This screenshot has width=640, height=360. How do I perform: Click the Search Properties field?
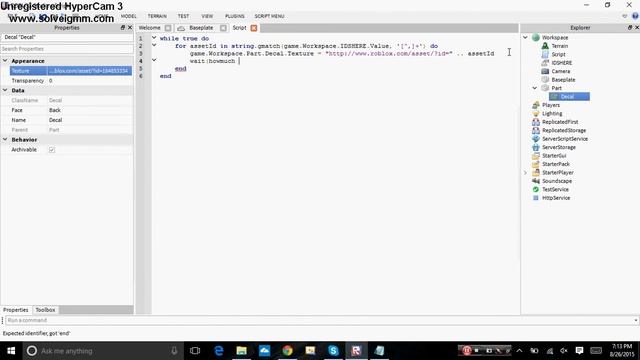pyautogui.click(x=67, y=49)
